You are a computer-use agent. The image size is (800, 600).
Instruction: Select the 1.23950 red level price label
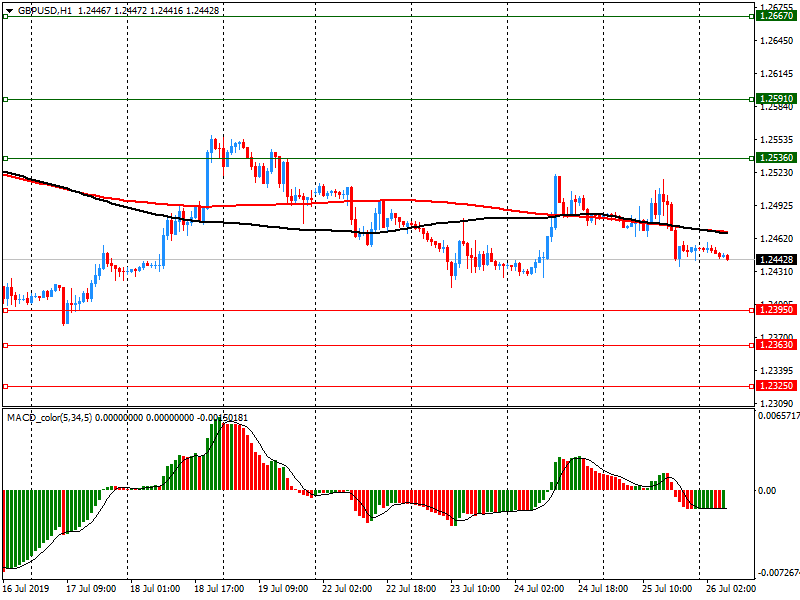pos(776,310)
